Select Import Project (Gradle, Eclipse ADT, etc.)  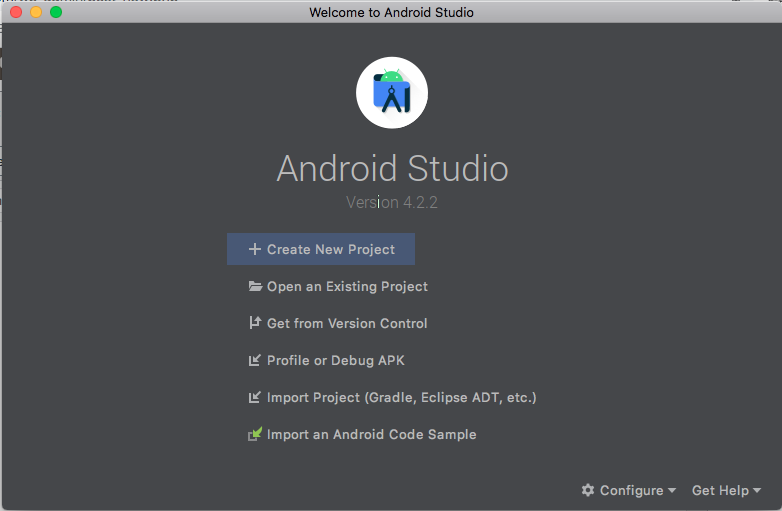point(392,397)
